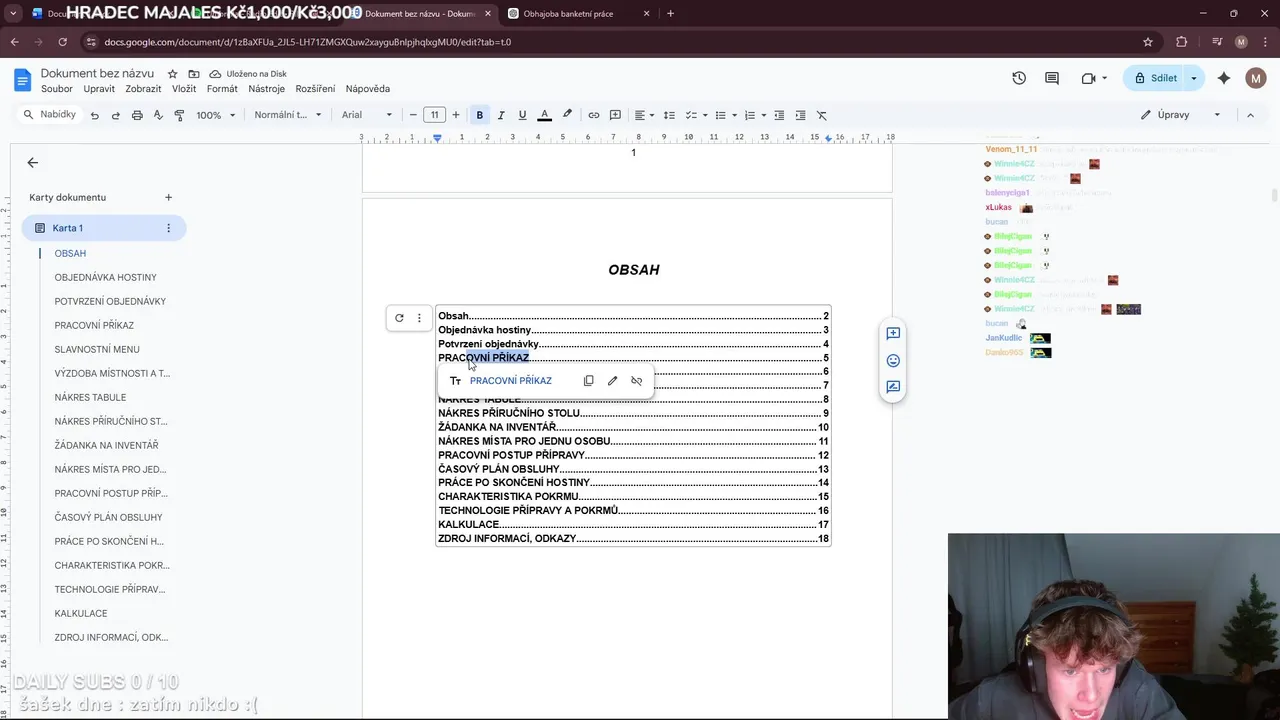1280x720 pixels.
Task: Click the Redo arrow in toolbar
Action: click(116, 115)
